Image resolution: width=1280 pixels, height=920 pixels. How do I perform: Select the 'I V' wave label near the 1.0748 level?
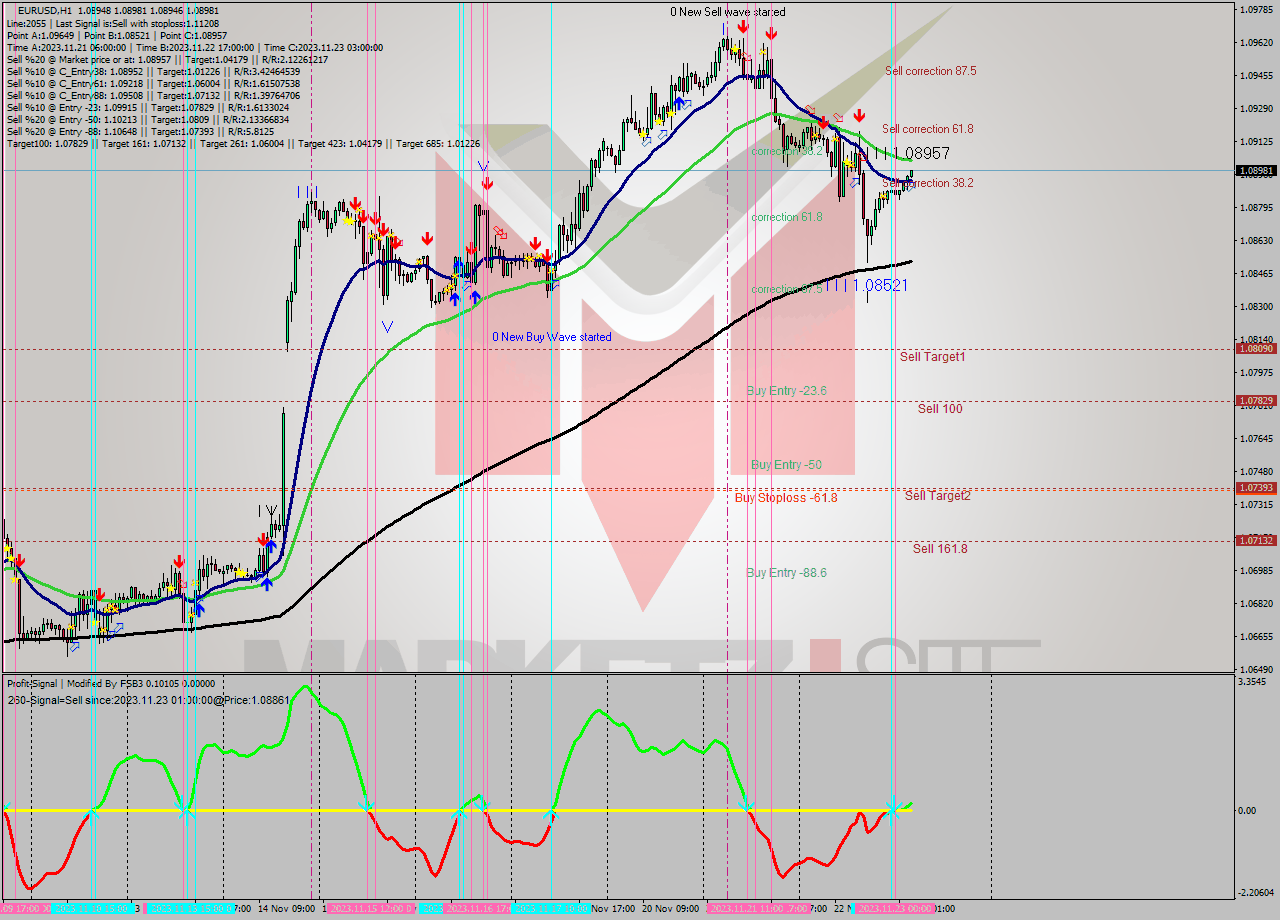(268, 510)
